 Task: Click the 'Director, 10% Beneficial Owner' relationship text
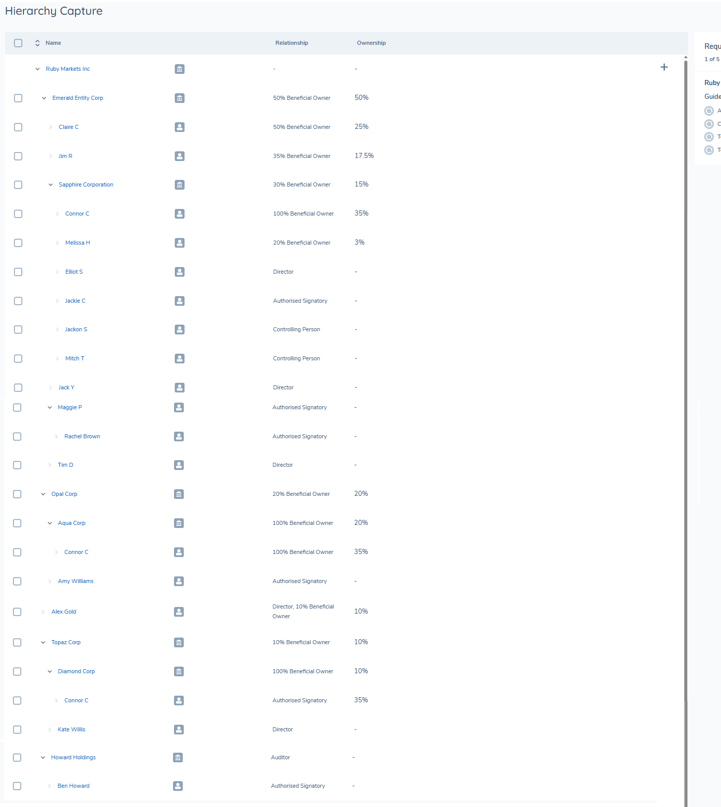(x=303, y=611)
